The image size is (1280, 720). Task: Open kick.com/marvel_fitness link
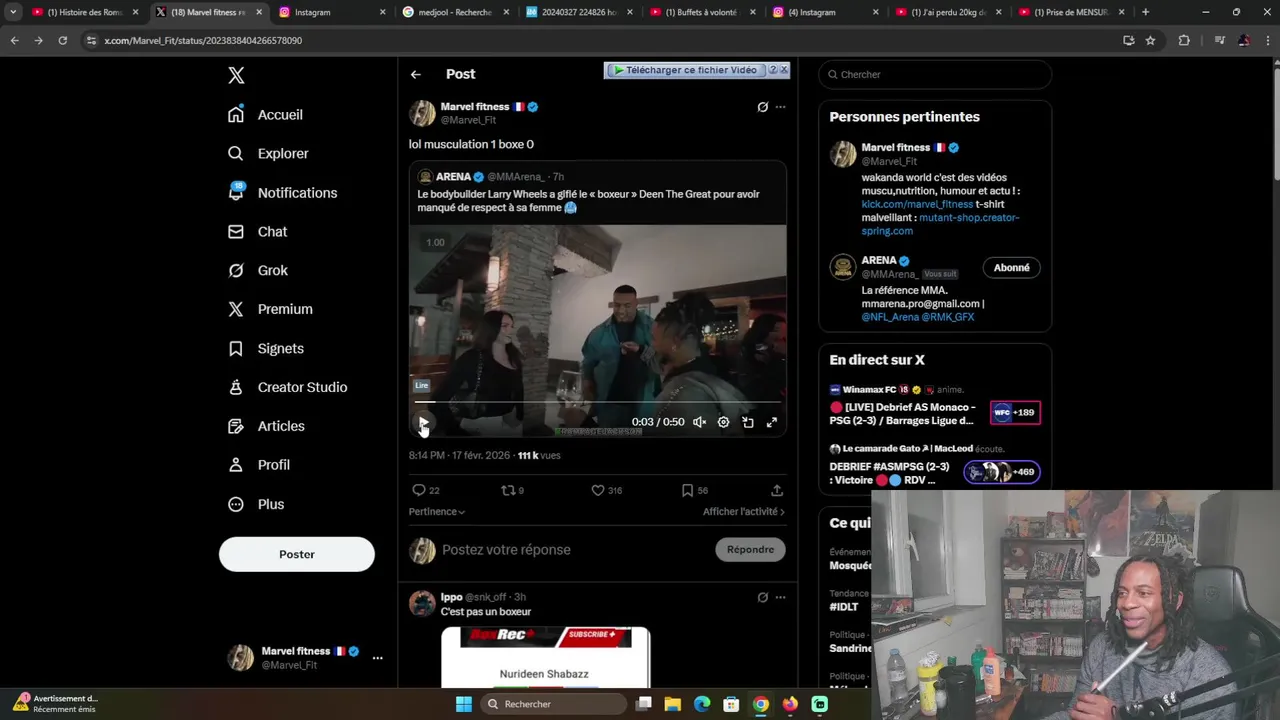(917, 204)
